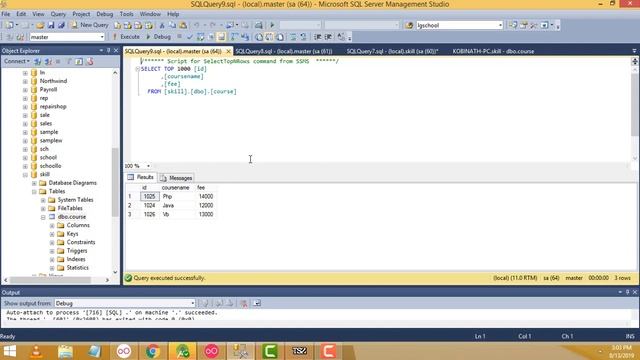Click the Parse checkmark icon

point(189,37)
